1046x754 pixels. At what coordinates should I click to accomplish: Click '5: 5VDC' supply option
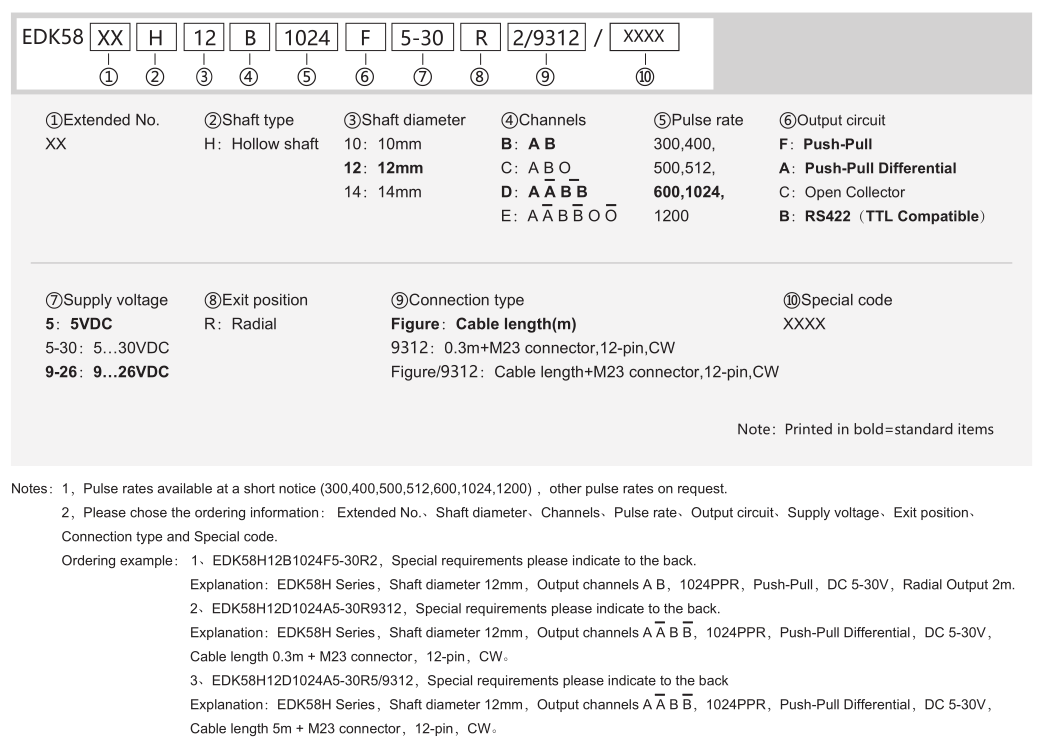click(79, 324)
